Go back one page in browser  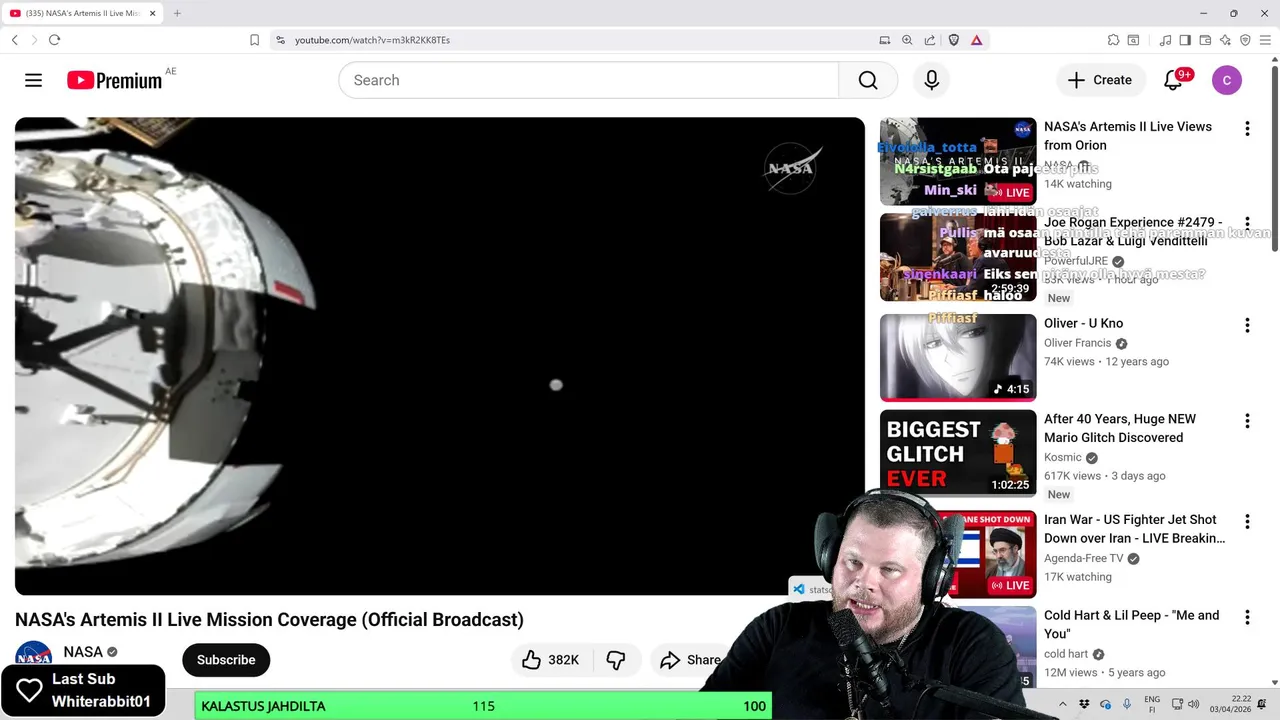tap(15, 40)
